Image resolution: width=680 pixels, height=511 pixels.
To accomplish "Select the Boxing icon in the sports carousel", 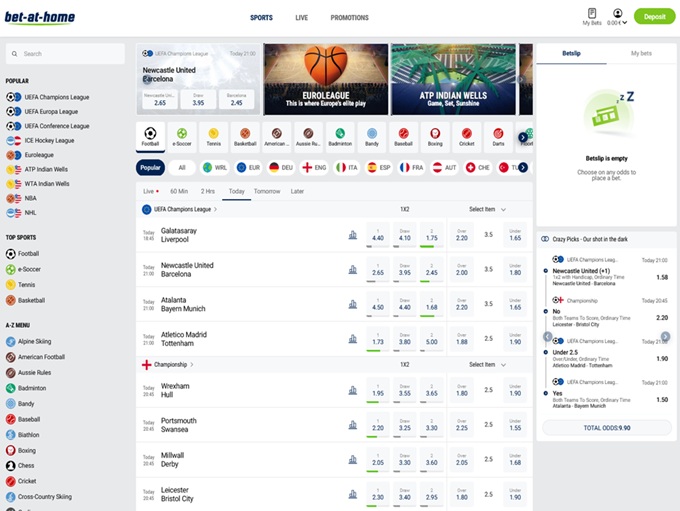I will [435, 137].
